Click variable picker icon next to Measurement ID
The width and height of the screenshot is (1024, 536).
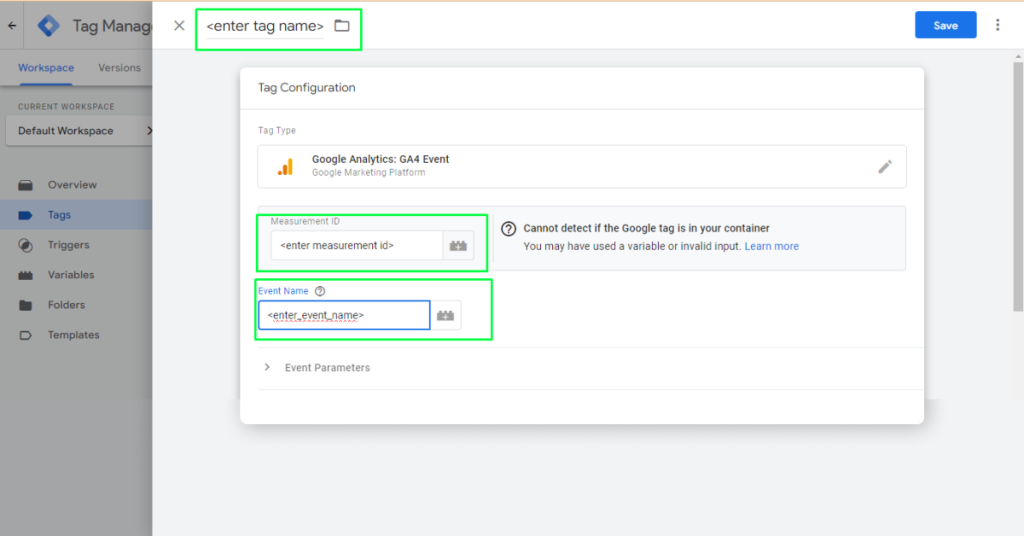pos(458,245)
